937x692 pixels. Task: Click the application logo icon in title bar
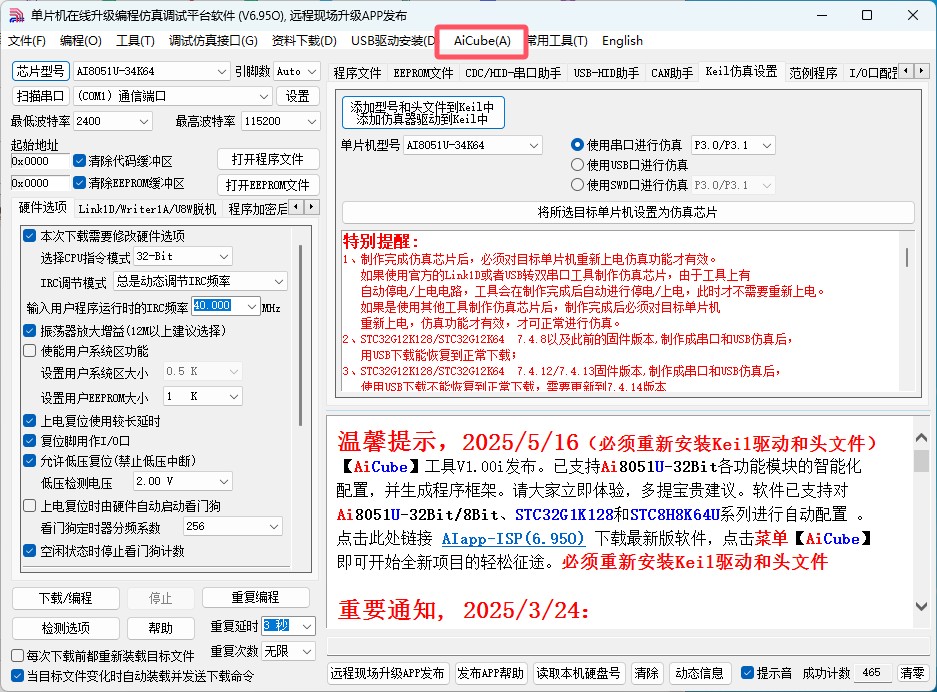pyautogui.click(x=16, y=15)
